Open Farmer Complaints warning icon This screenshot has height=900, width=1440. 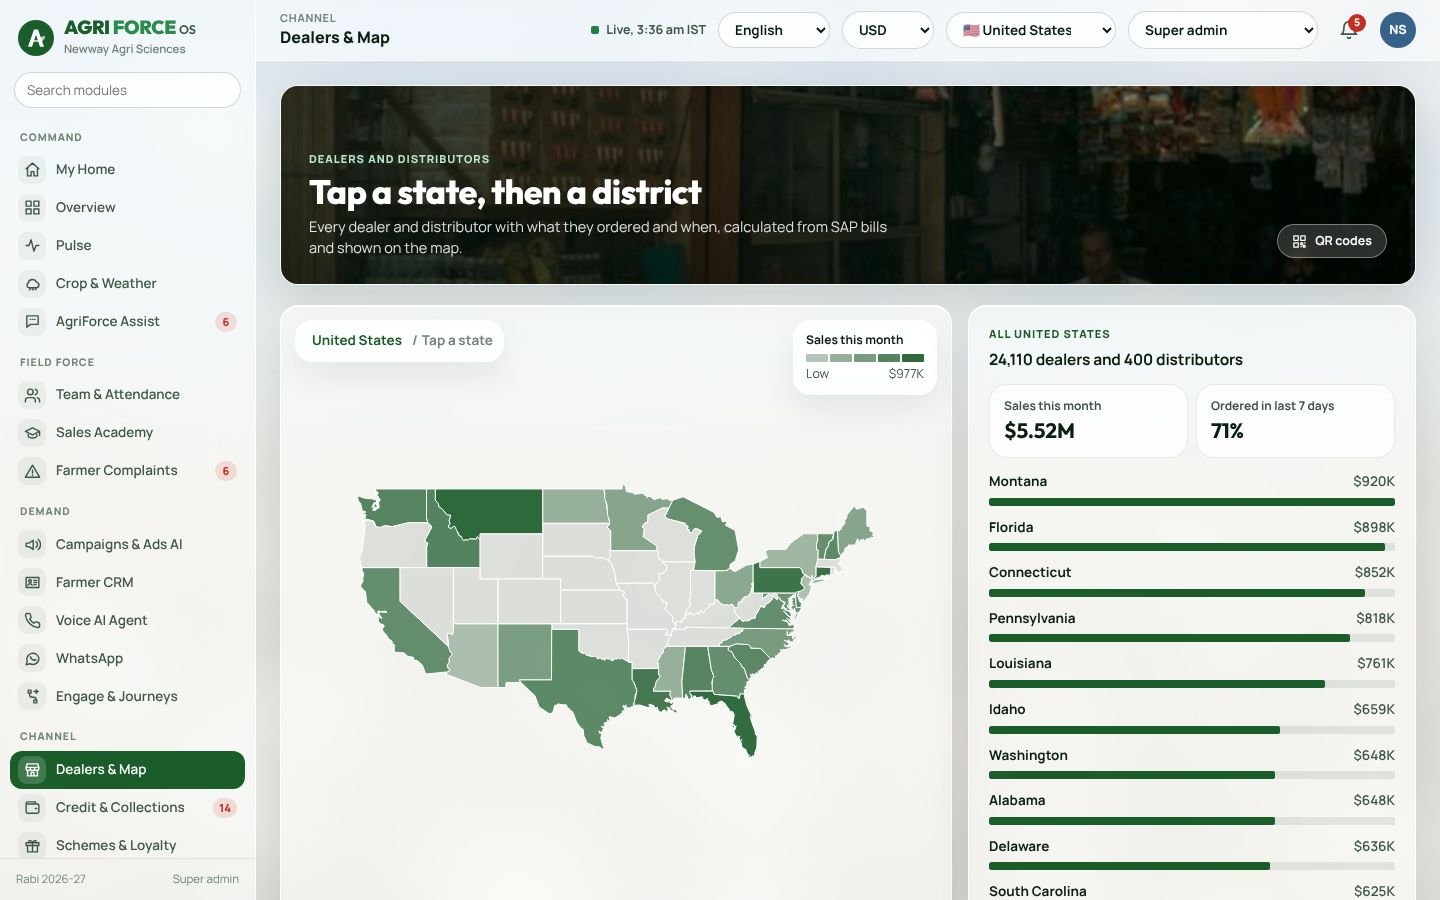click(x=33, y=471)
